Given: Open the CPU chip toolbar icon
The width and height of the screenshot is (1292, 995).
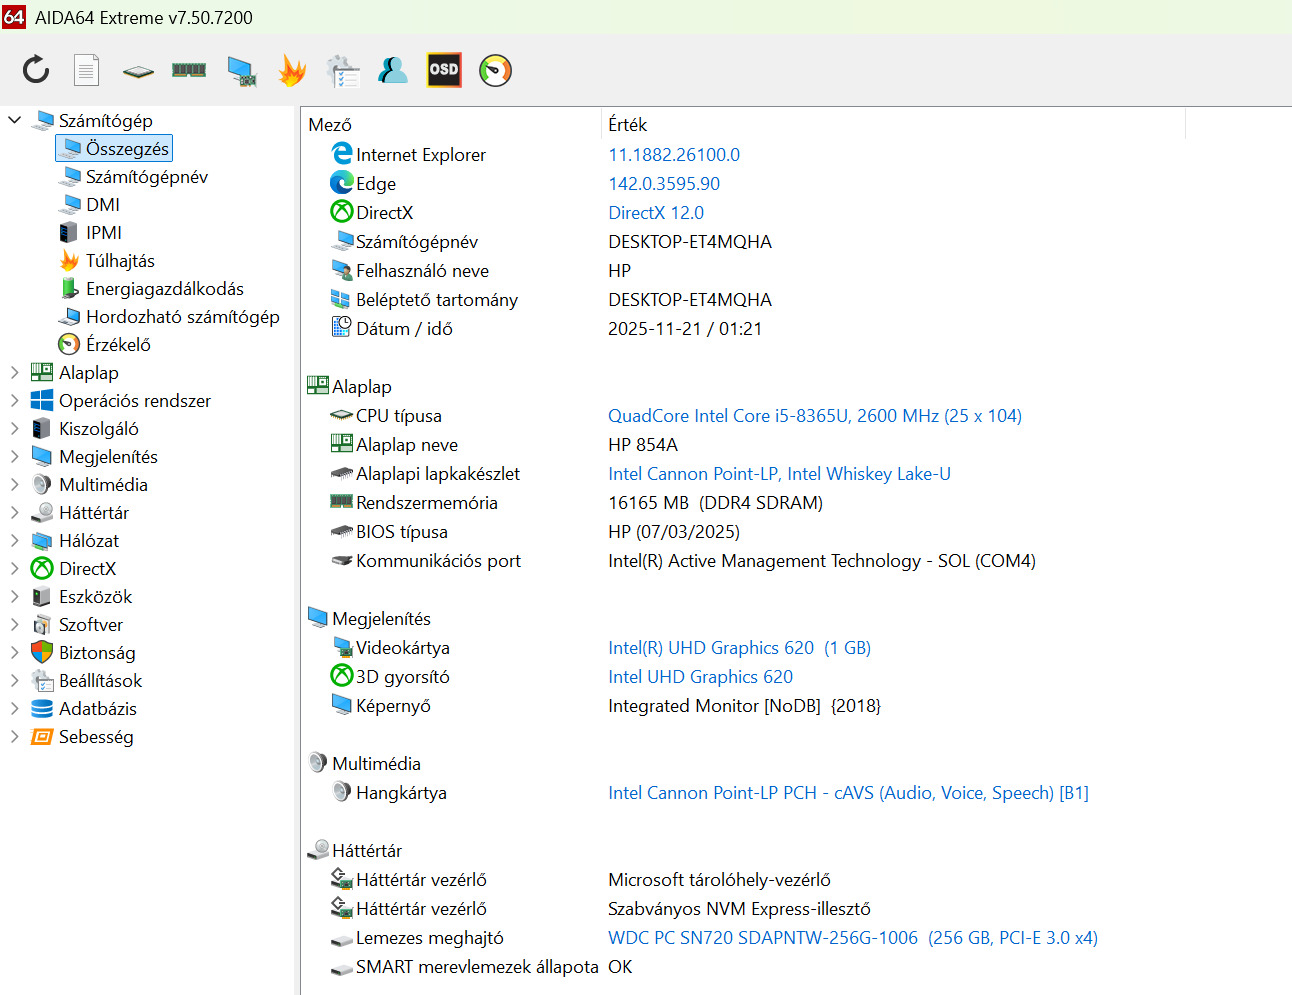Looking at the screenshot, I should pos(138,71).
